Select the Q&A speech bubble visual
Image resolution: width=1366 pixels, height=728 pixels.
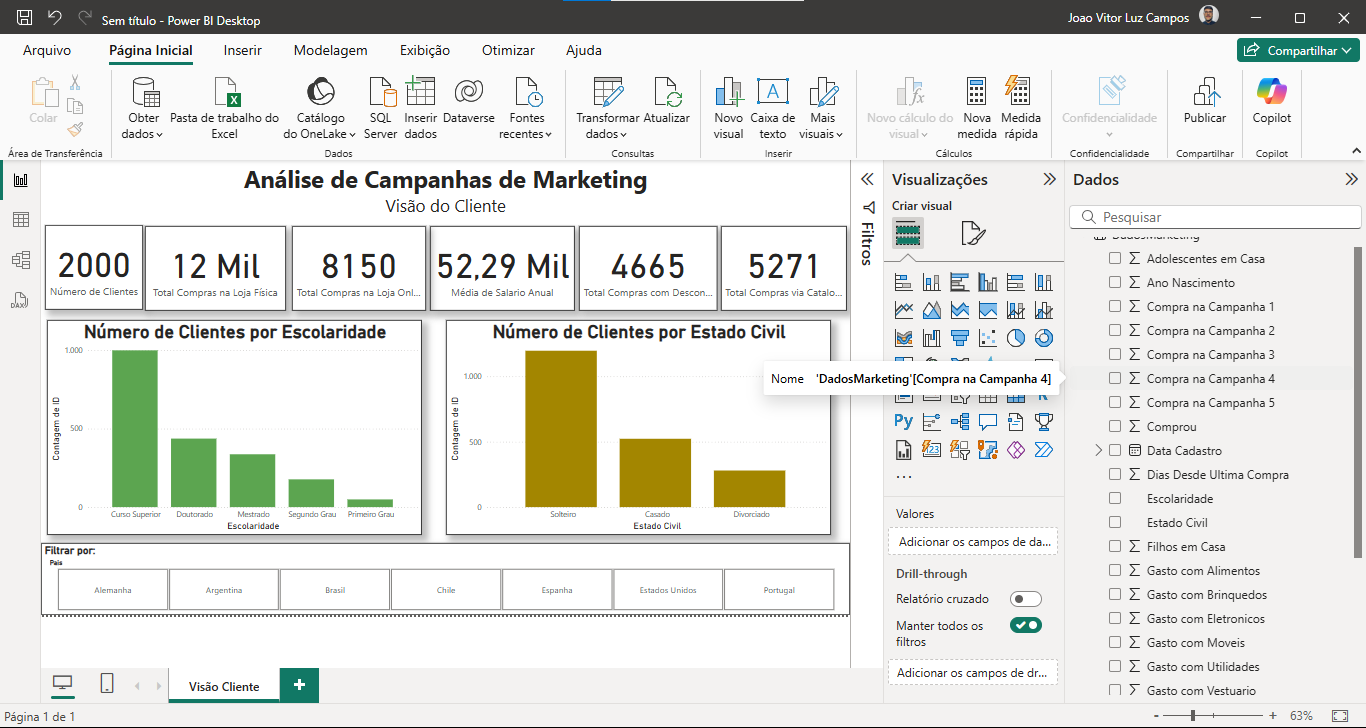[987, 421]
